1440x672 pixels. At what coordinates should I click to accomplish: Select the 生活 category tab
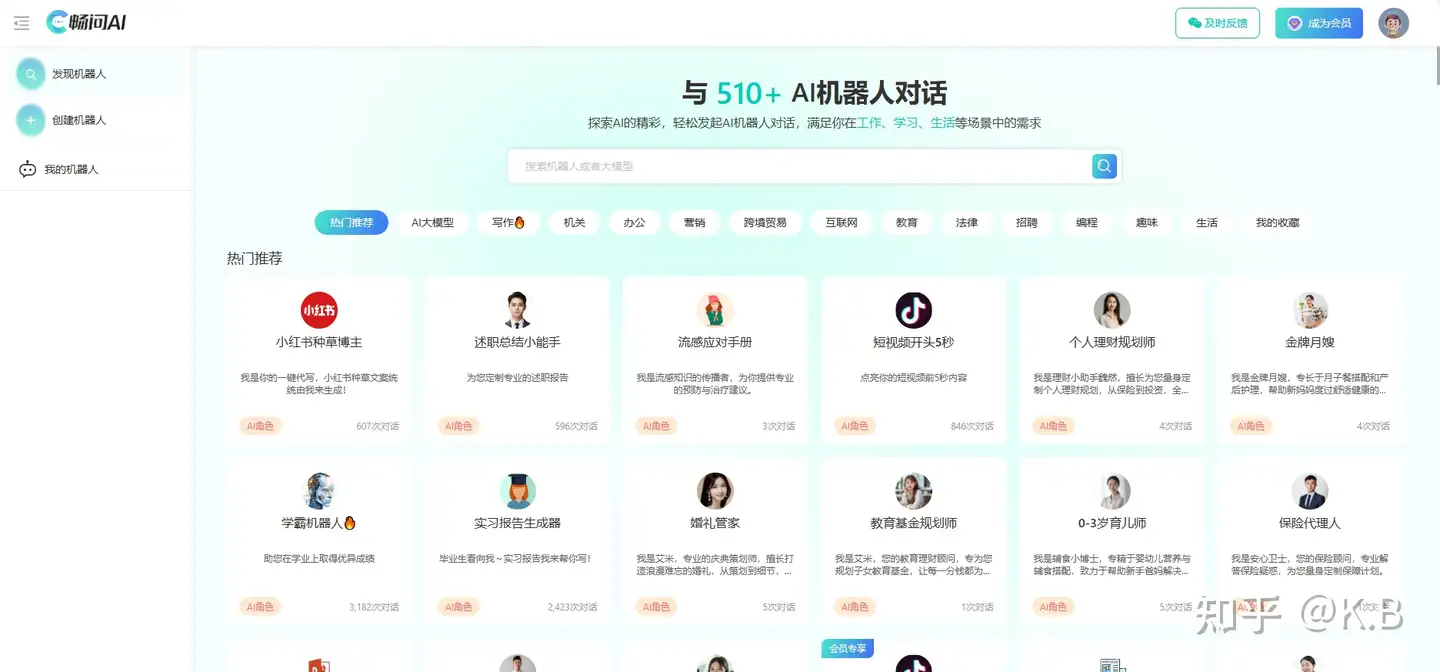1207,222
